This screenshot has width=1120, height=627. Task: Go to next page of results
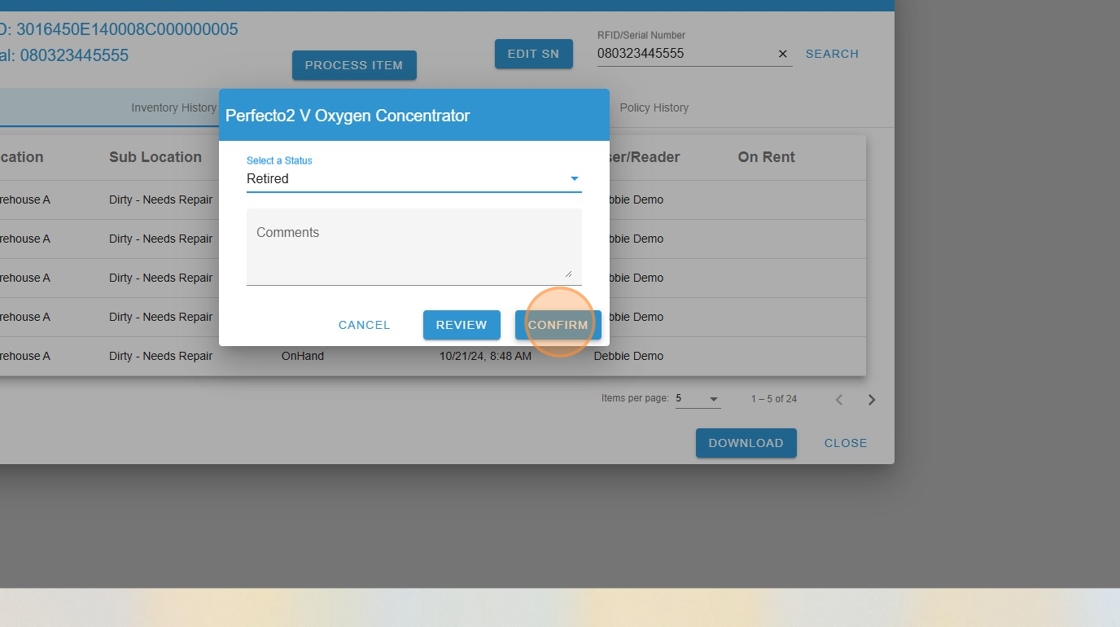point(871,400)
